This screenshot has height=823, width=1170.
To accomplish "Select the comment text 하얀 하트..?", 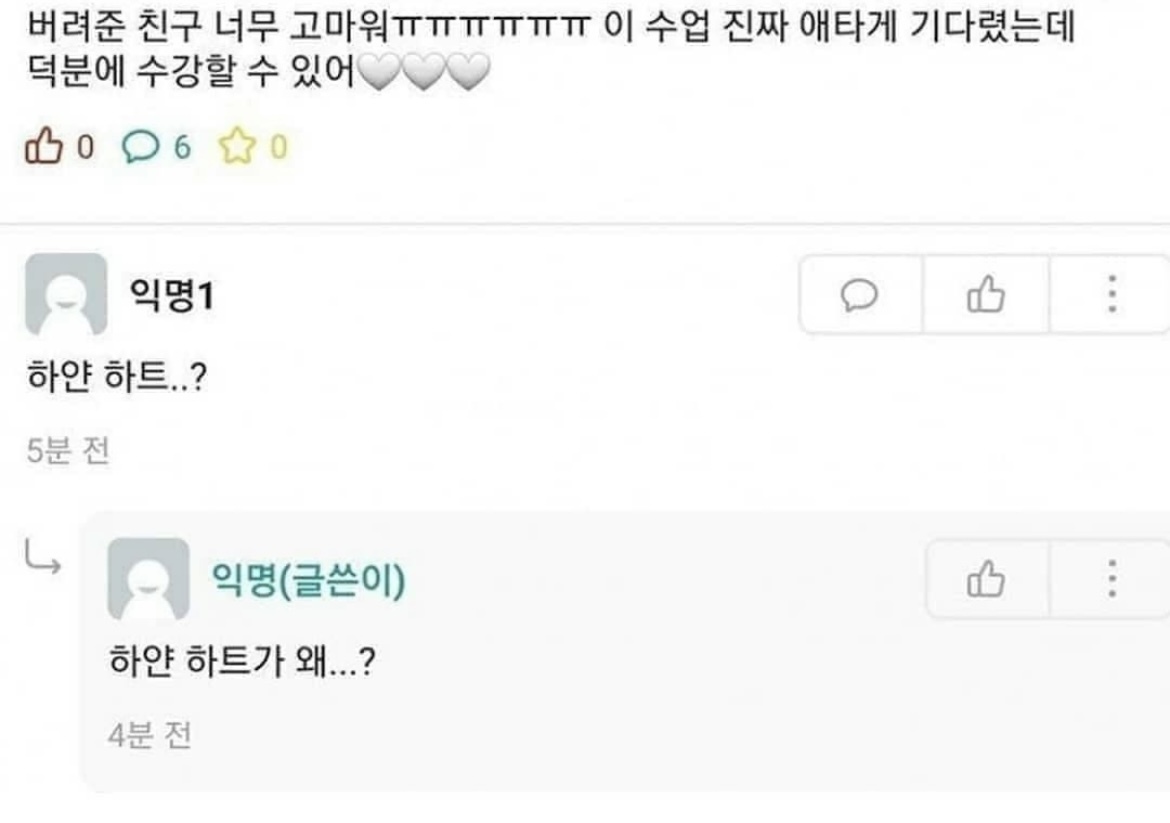I will (117, 376).
